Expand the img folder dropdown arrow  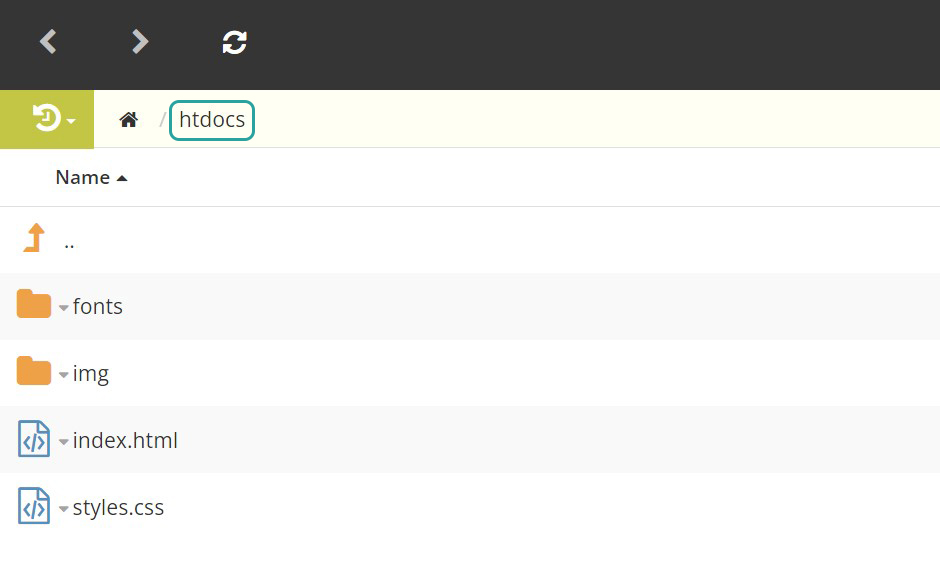[64, 375]
